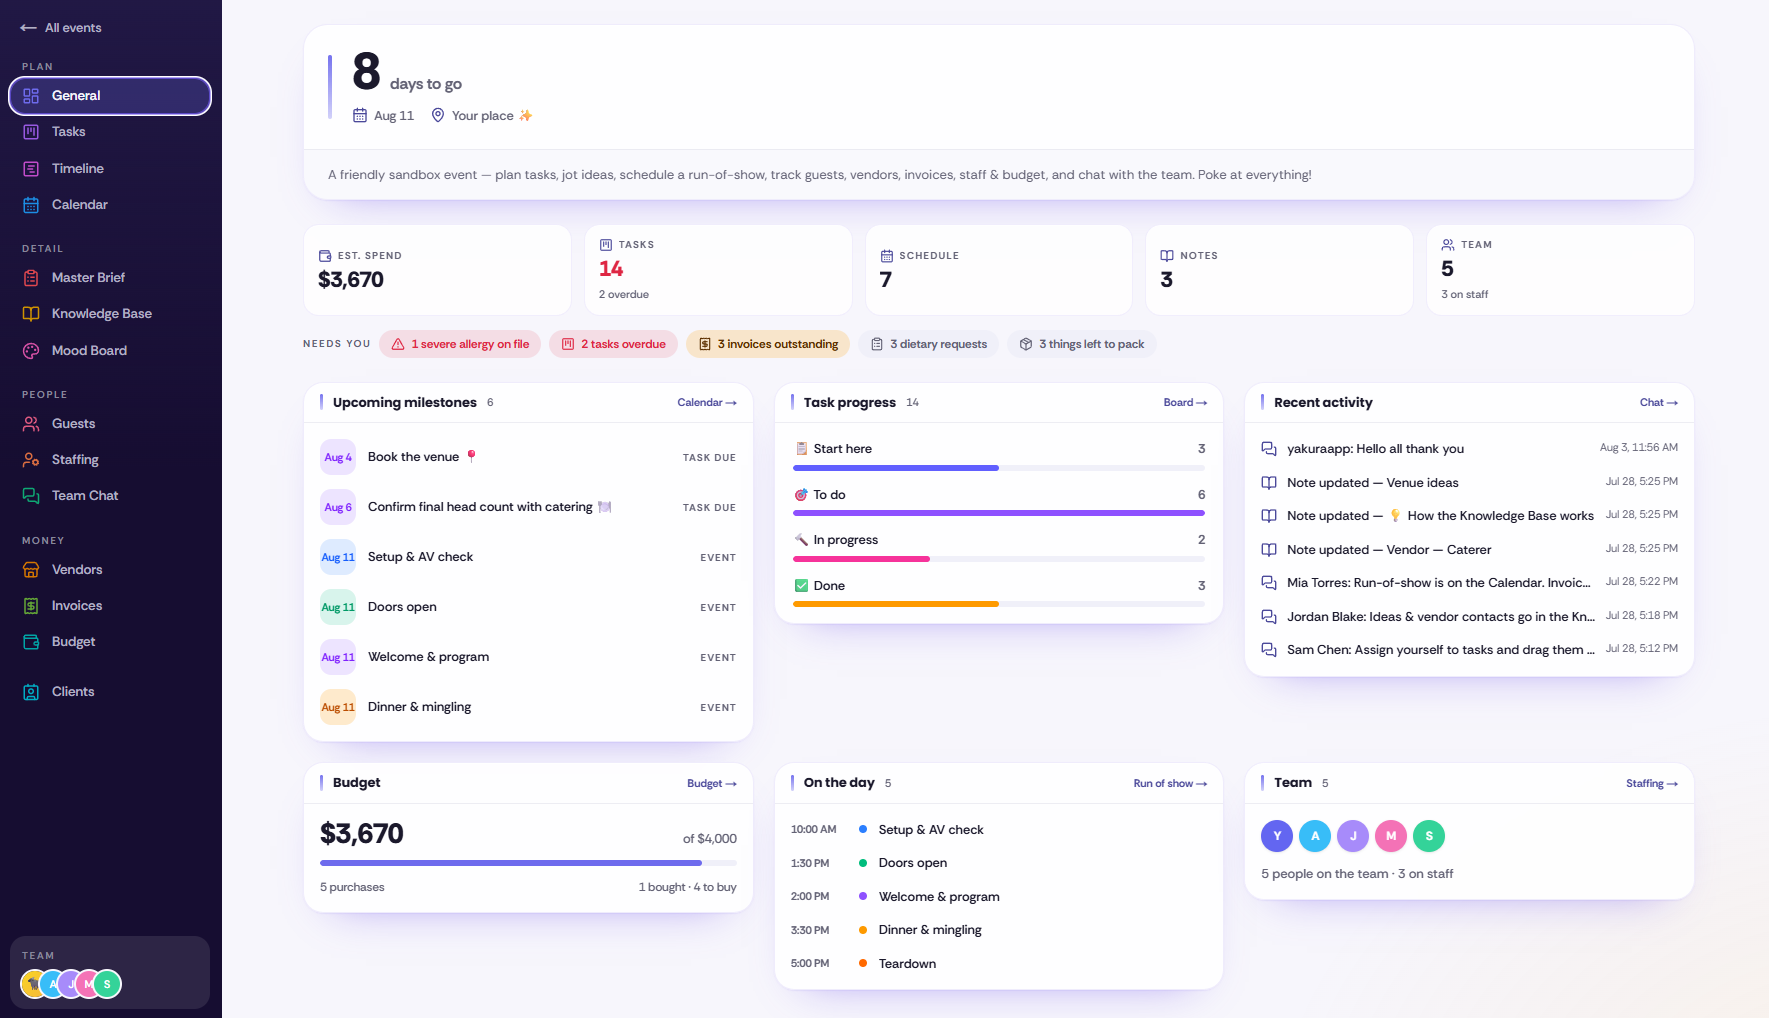Click the Guests people icon
Viewport: 1769px width, 1018px height.
31,424
